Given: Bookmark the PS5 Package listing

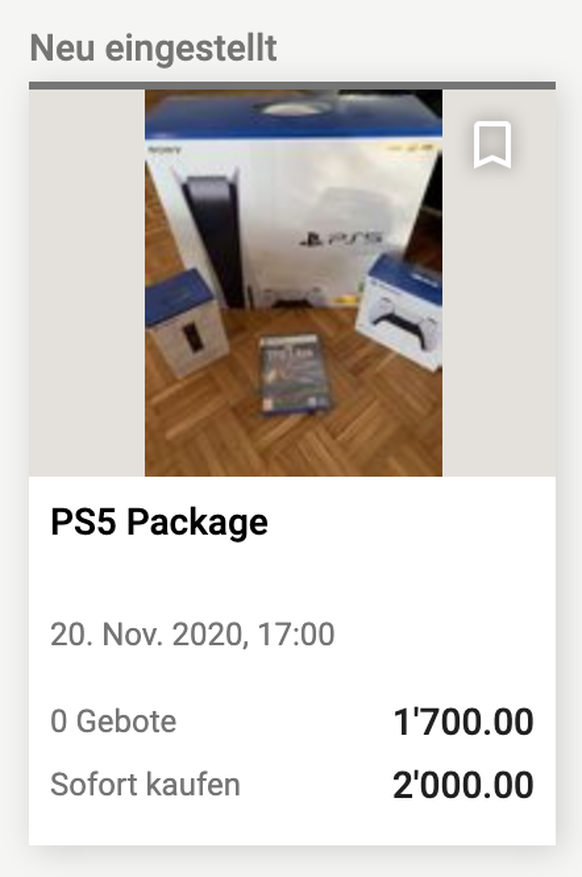Looking at the screenshot, I should pos(493,144).
